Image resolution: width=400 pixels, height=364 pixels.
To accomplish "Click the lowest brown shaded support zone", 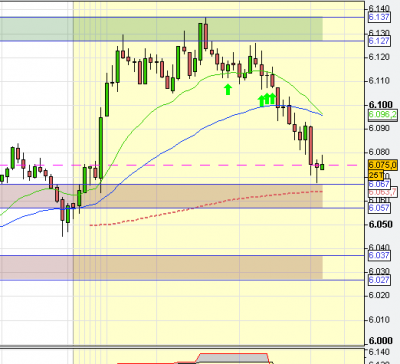I will tap(161, 268).
